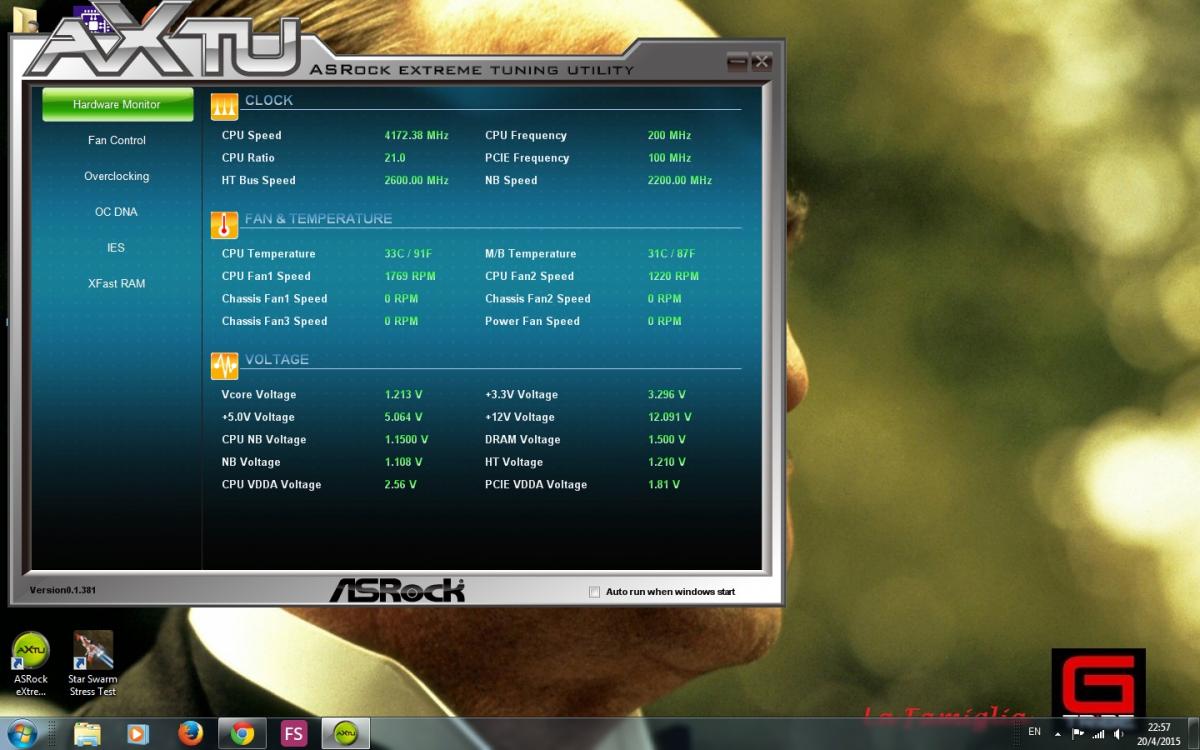Click the PCIE VDDA Voltage value 1.81 V
The width and height of the screenshot is (1200, 750).
pos(664,485)
